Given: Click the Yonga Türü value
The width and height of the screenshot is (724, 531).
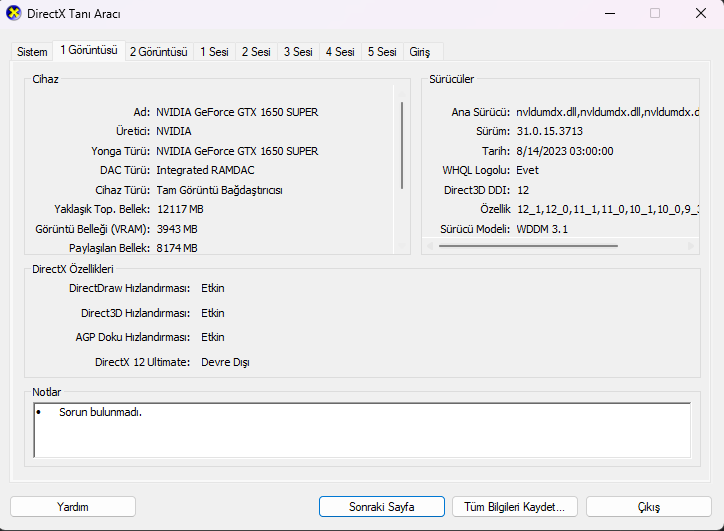Looking at the screenshot, I should coord(237,151).
